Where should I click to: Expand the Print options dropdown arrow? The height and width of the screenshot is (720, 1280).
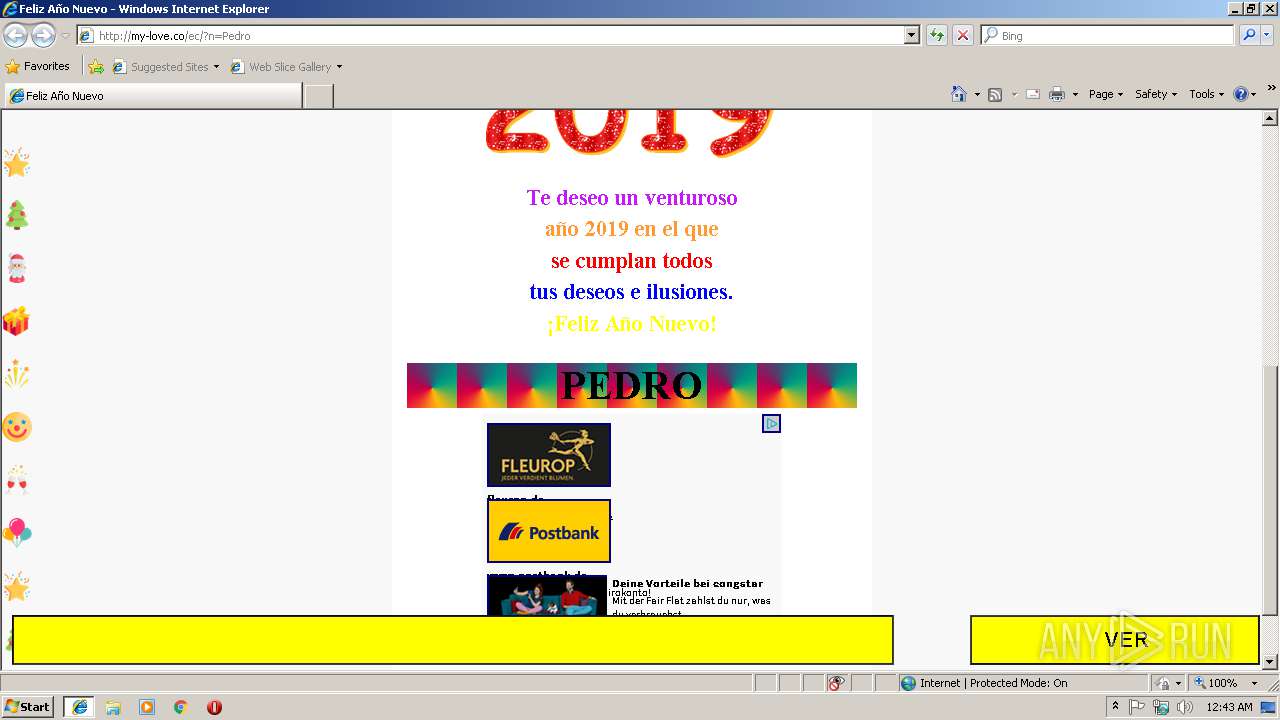pos(1075,94)
